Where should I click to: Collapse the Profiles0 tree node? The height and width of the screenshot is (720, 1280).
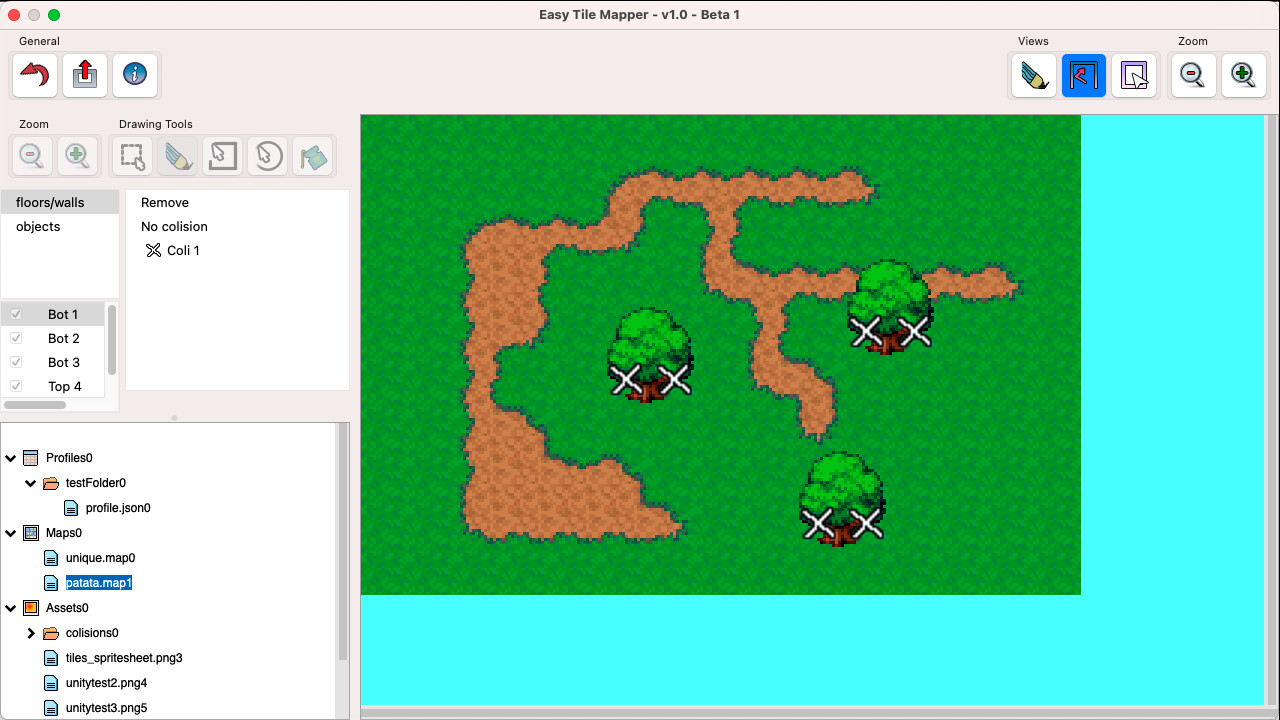pyautogui.click(x=10, y=457)
